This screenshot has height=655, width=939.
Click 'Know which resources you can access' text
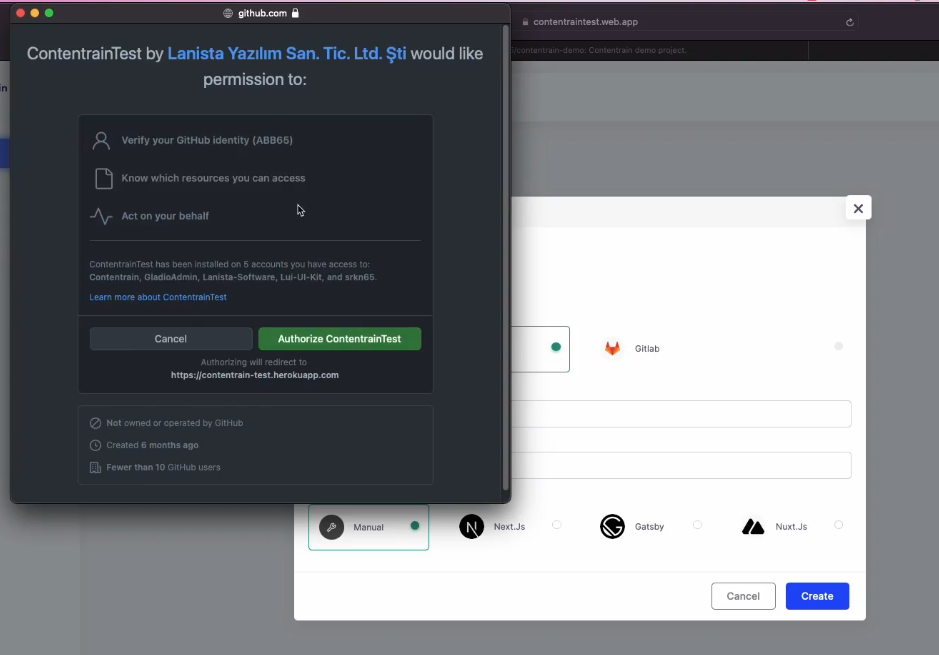tap(213, 178)
